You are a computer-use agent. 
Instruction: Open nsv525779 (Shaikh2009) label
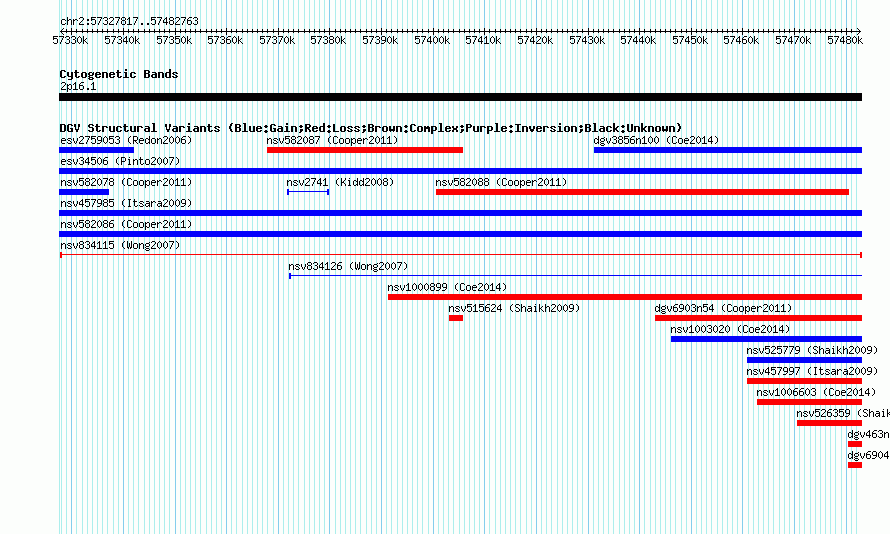[x=812, y=350]
